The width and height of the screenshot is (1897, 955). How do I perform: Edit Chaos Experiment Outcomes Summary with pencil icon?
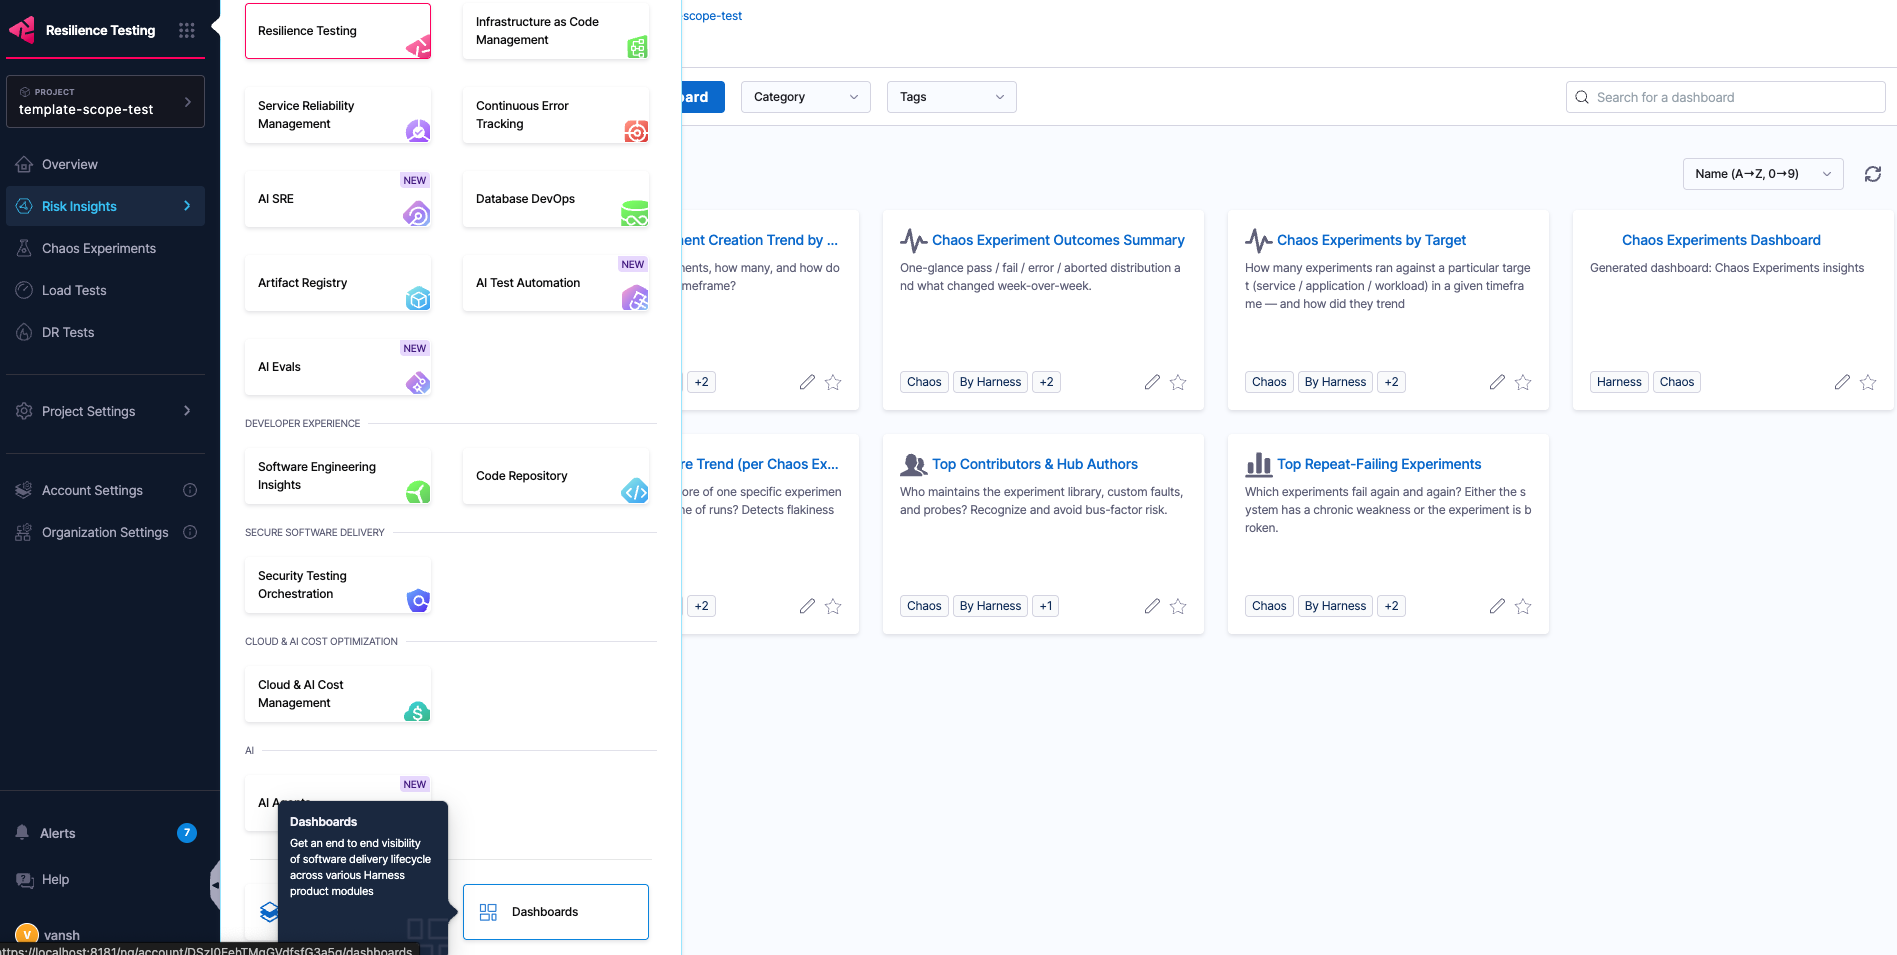point(1152,382)
